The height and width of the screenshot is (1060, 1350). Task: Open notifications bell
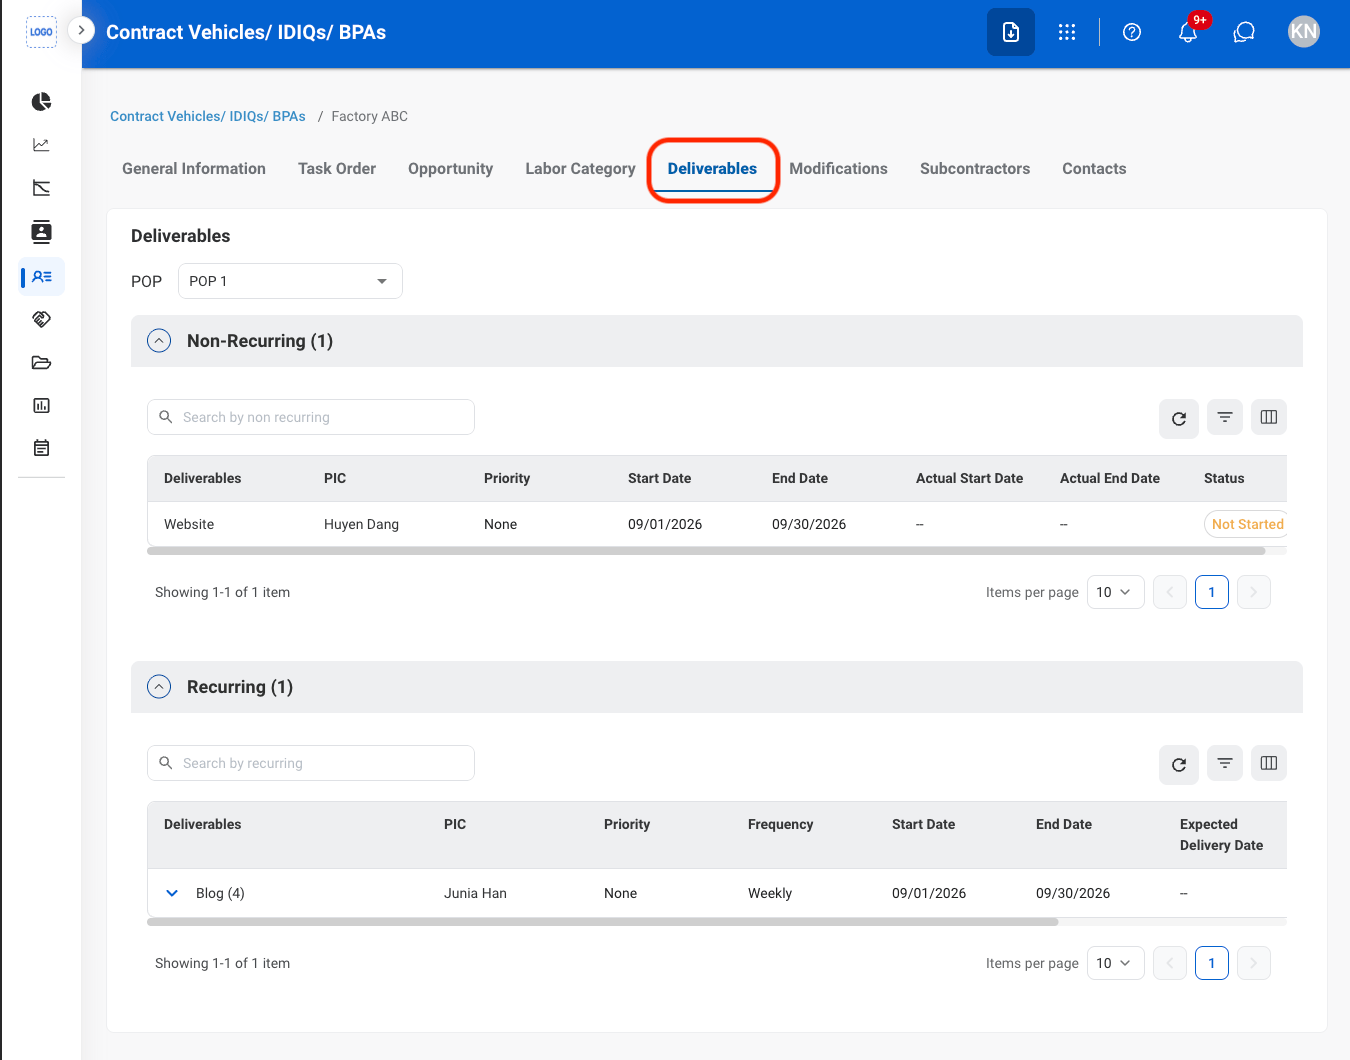pos(1188,32)
